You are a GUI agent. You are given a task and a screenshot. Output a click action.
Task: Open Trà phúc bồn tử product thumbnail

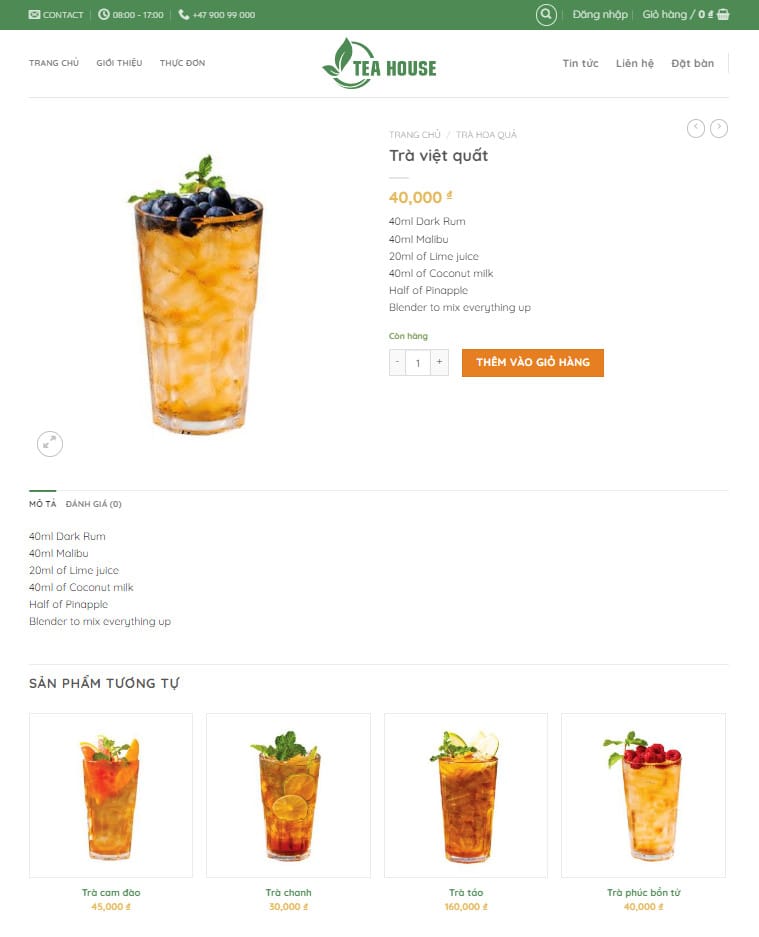coord(644,795)
